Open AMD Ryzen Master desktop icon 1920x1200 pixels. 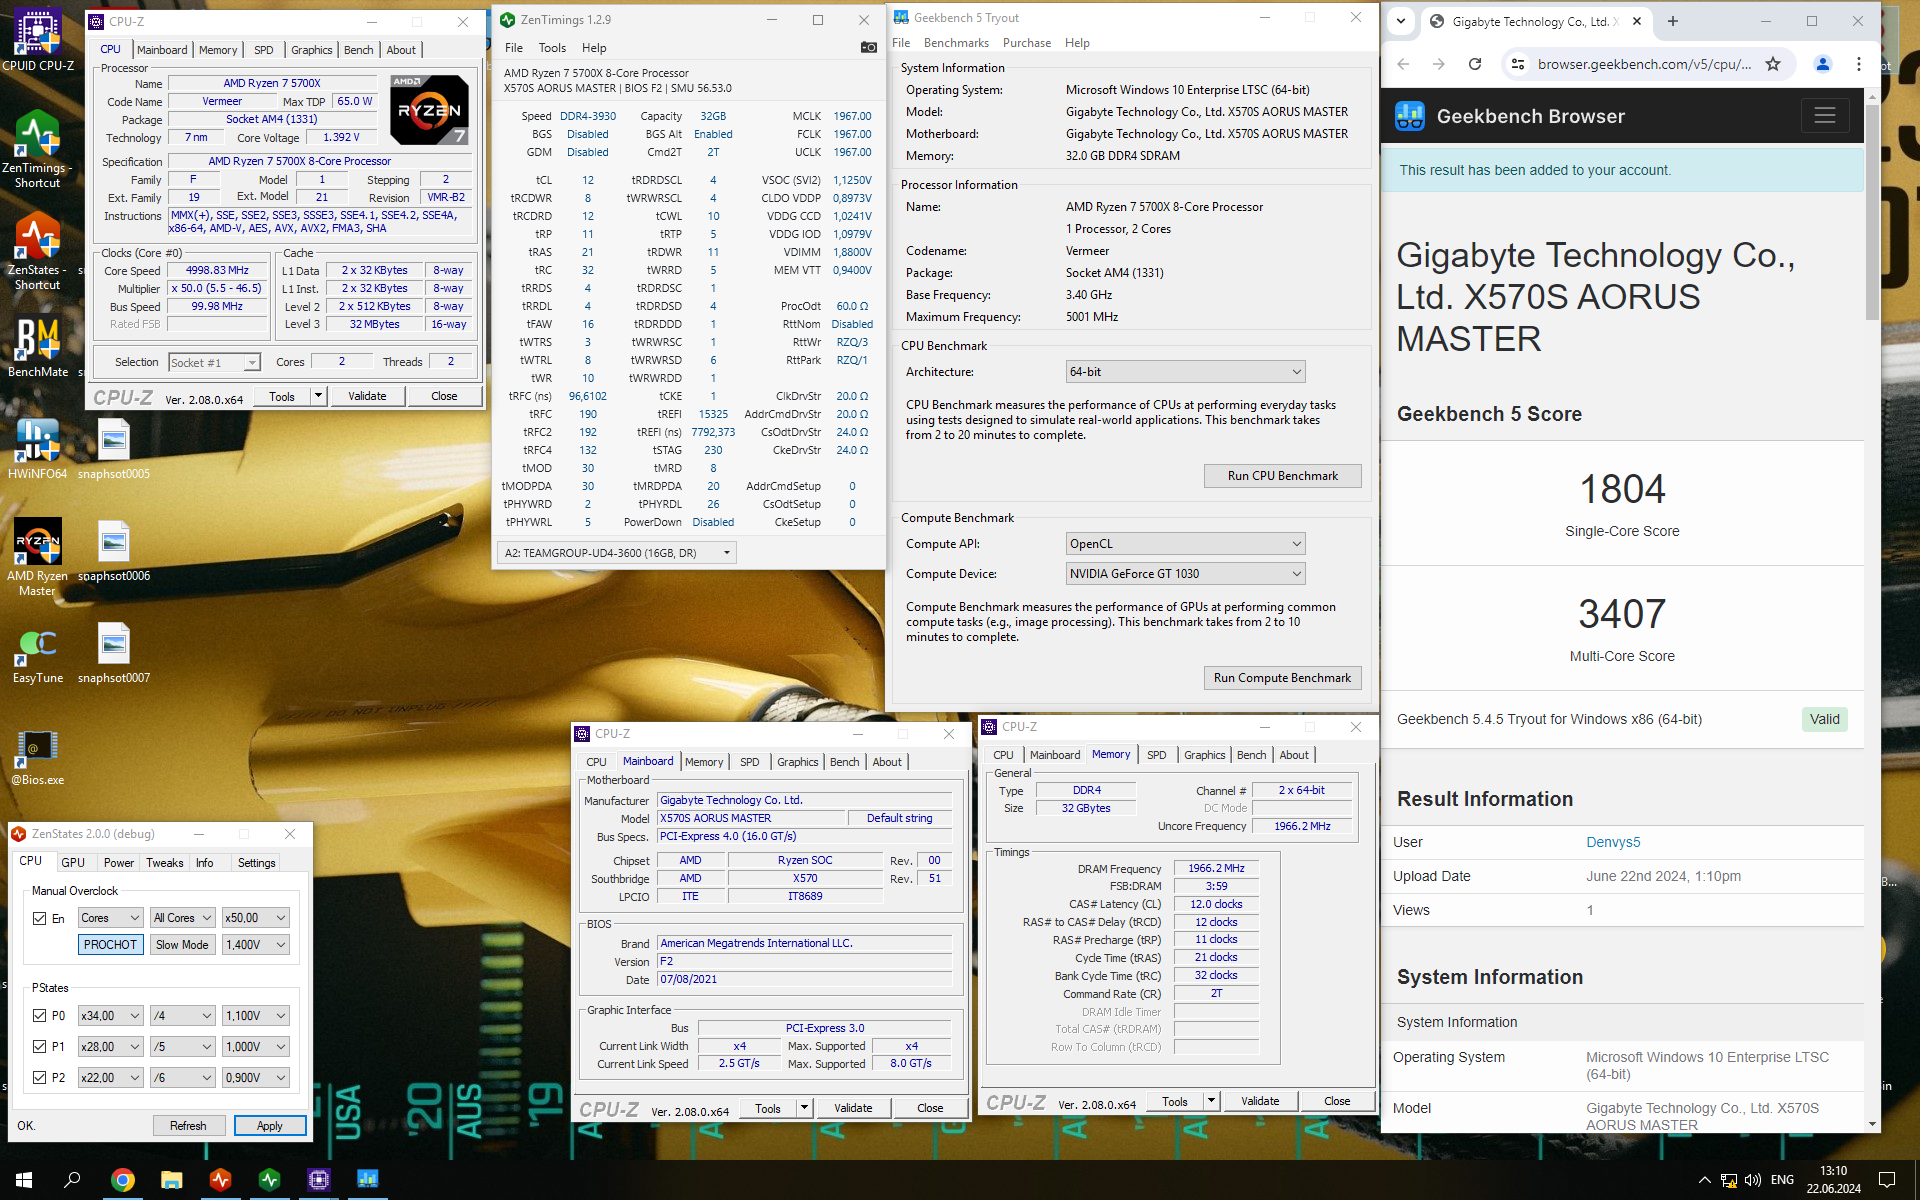(38, 558)
